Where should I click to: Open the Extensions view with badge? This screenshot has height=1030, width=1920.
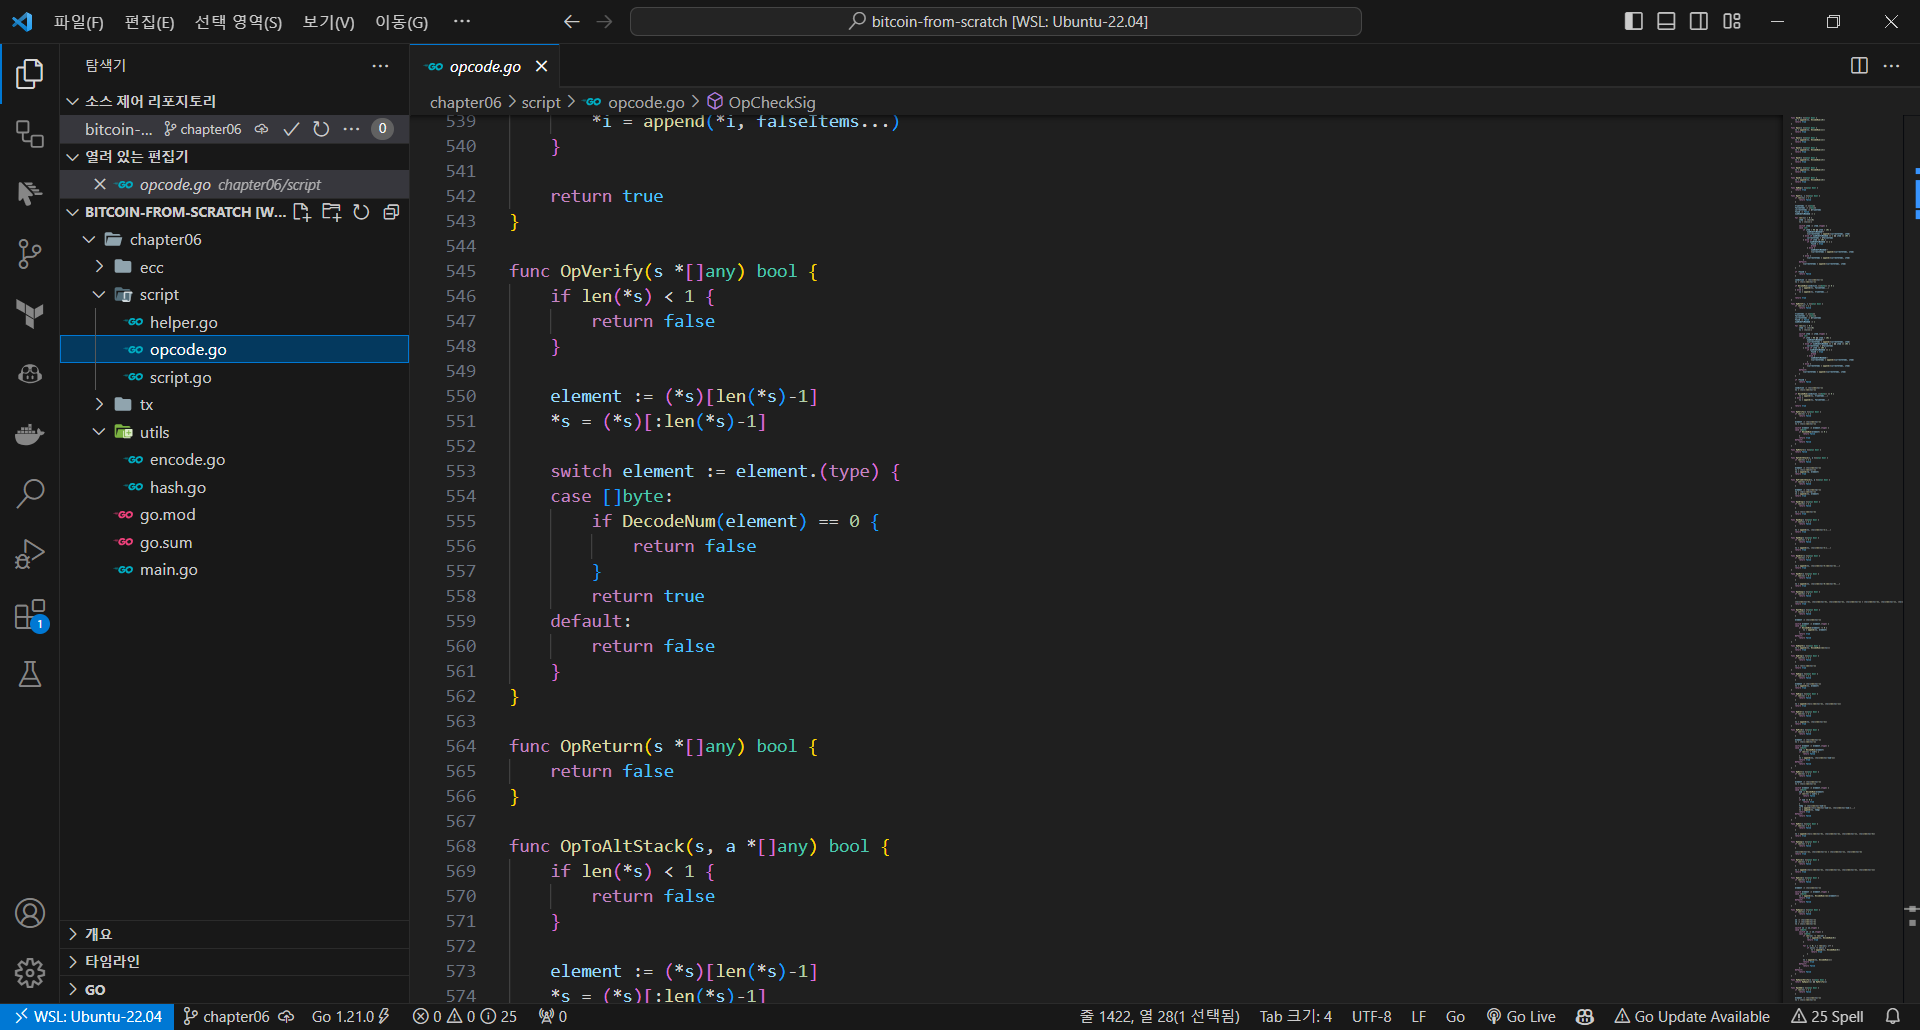(x=30, y=615)
